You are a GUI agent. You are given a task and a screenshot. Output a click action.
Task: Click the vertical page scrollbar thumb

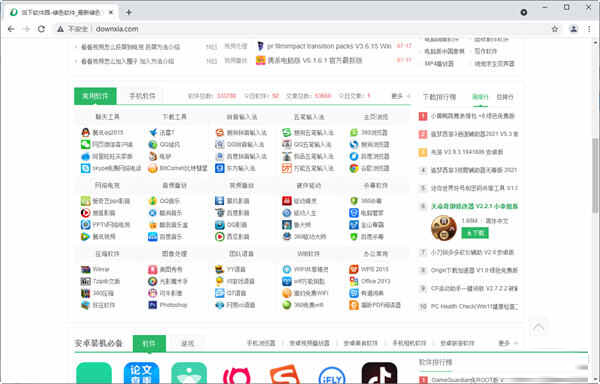coord(595,175)
